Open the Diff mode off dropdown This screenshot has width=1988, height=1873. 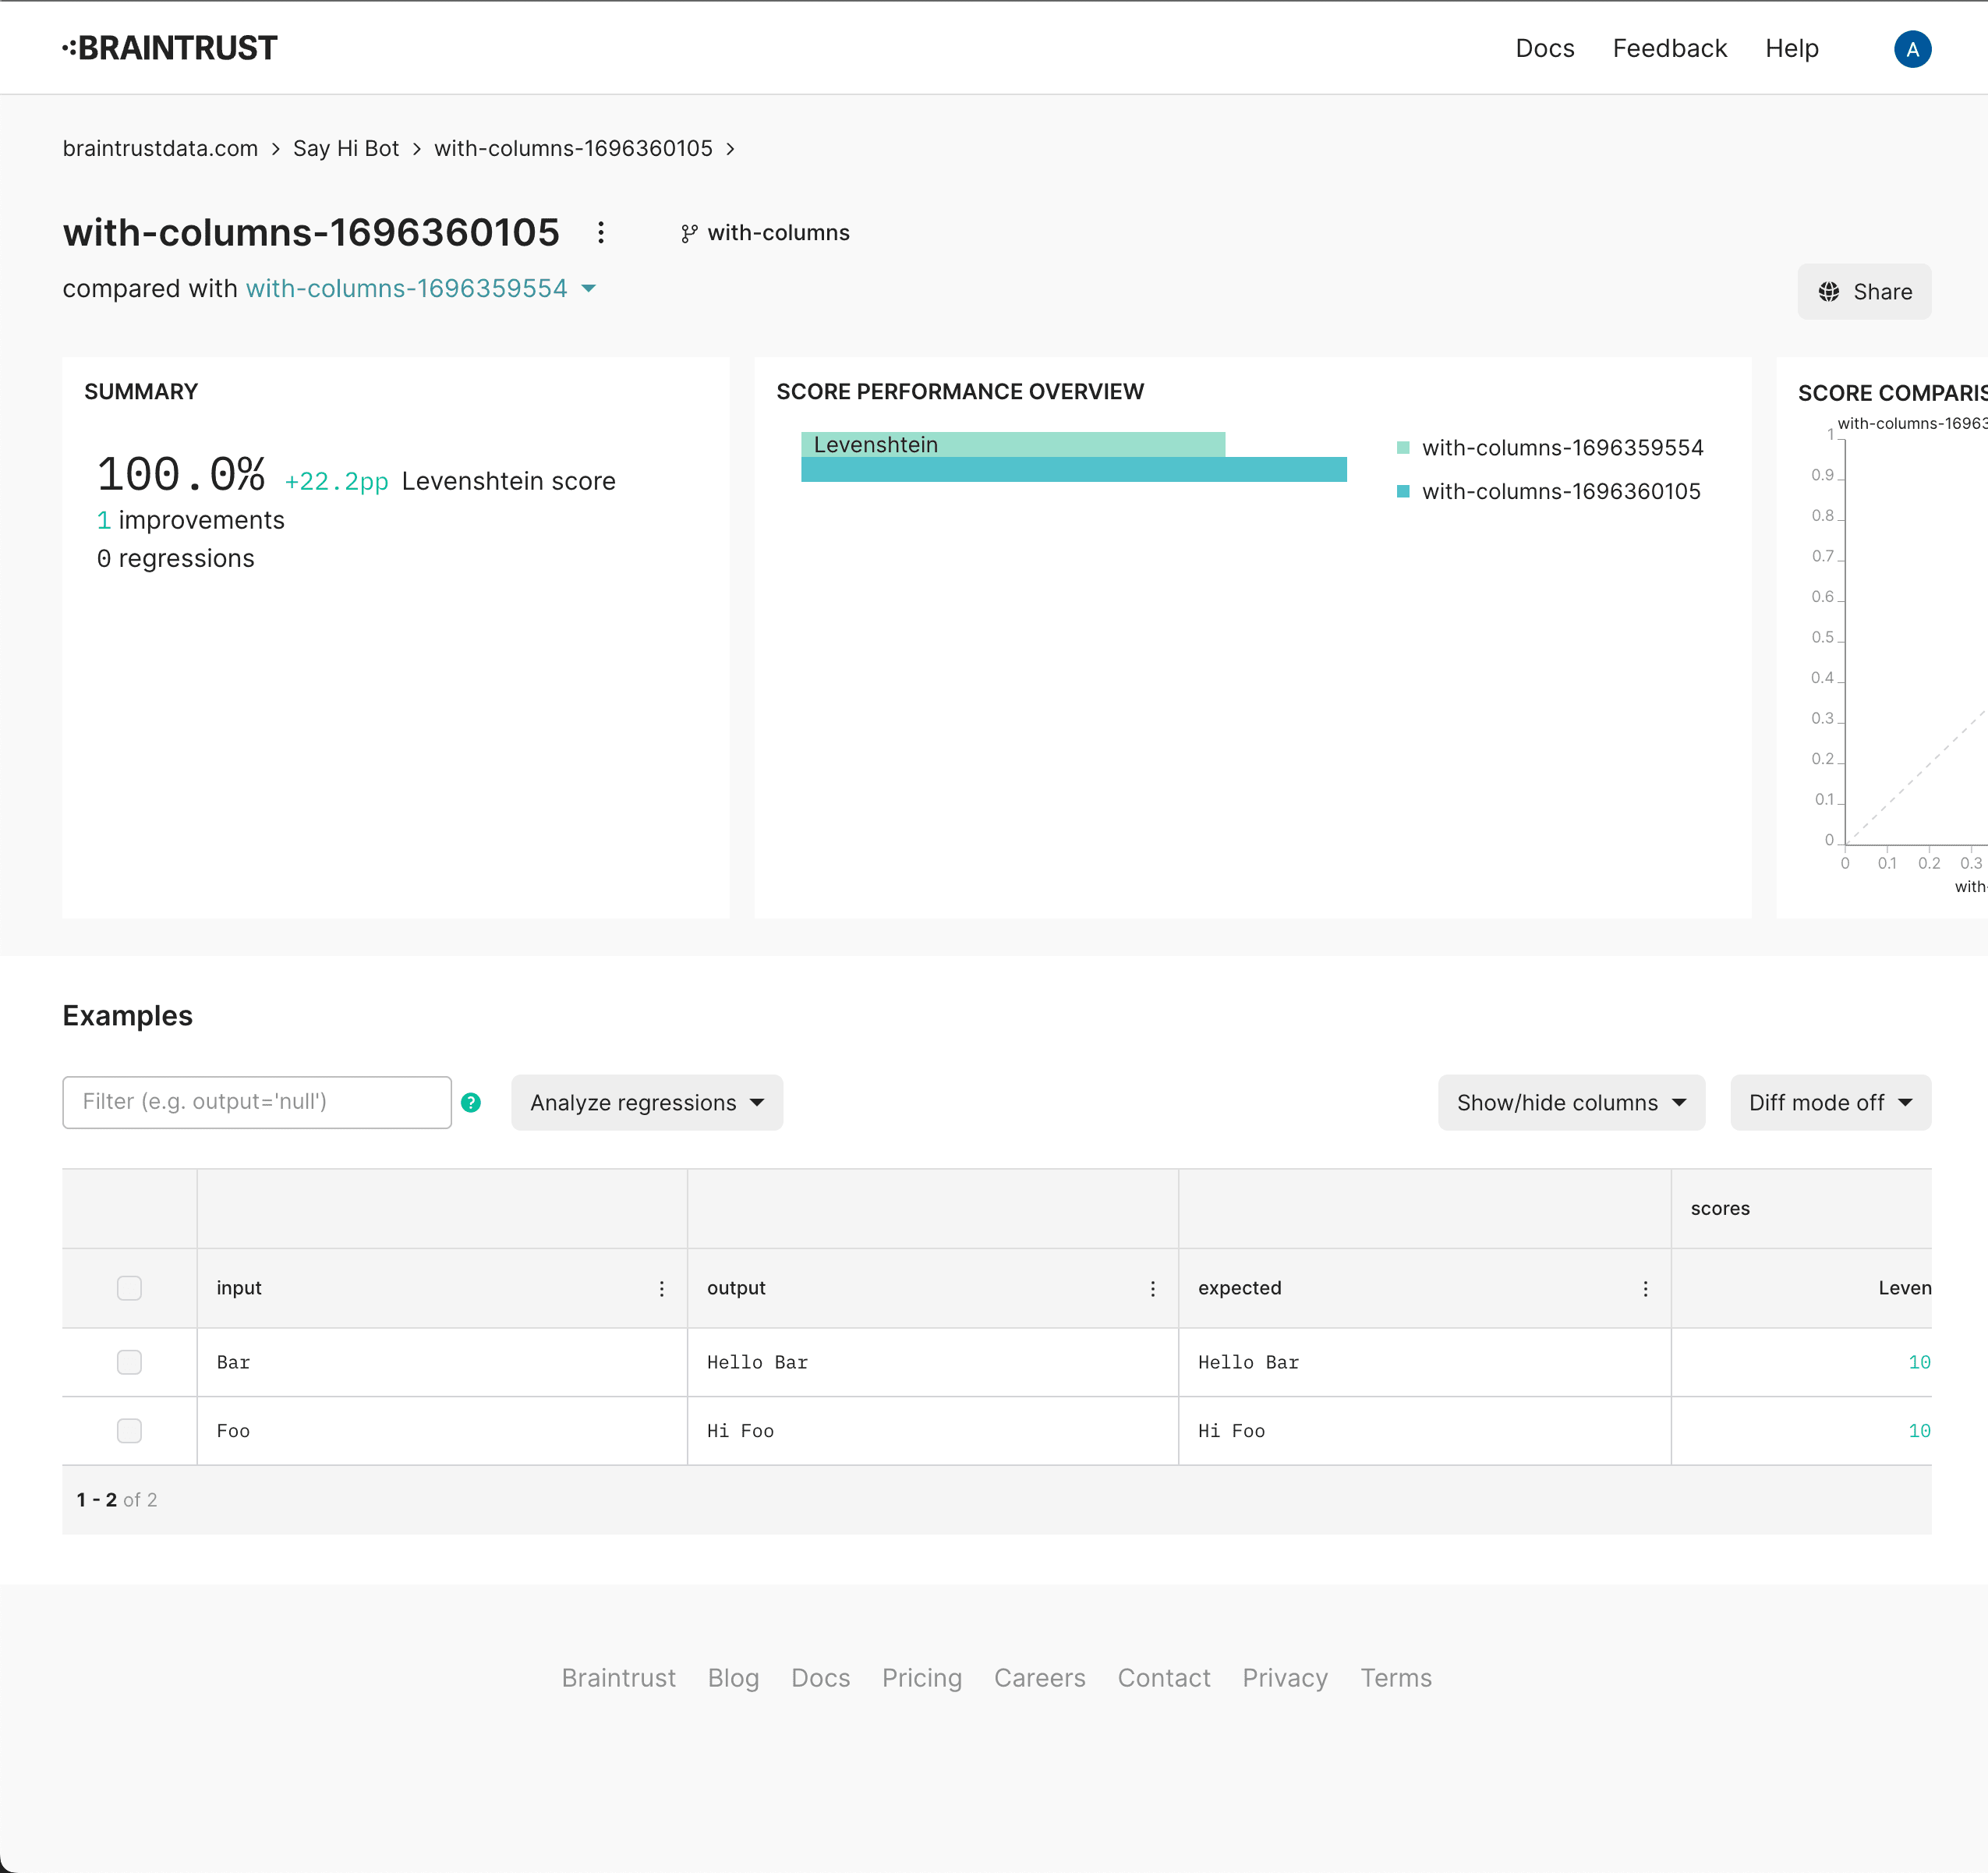[1829, 1102]
